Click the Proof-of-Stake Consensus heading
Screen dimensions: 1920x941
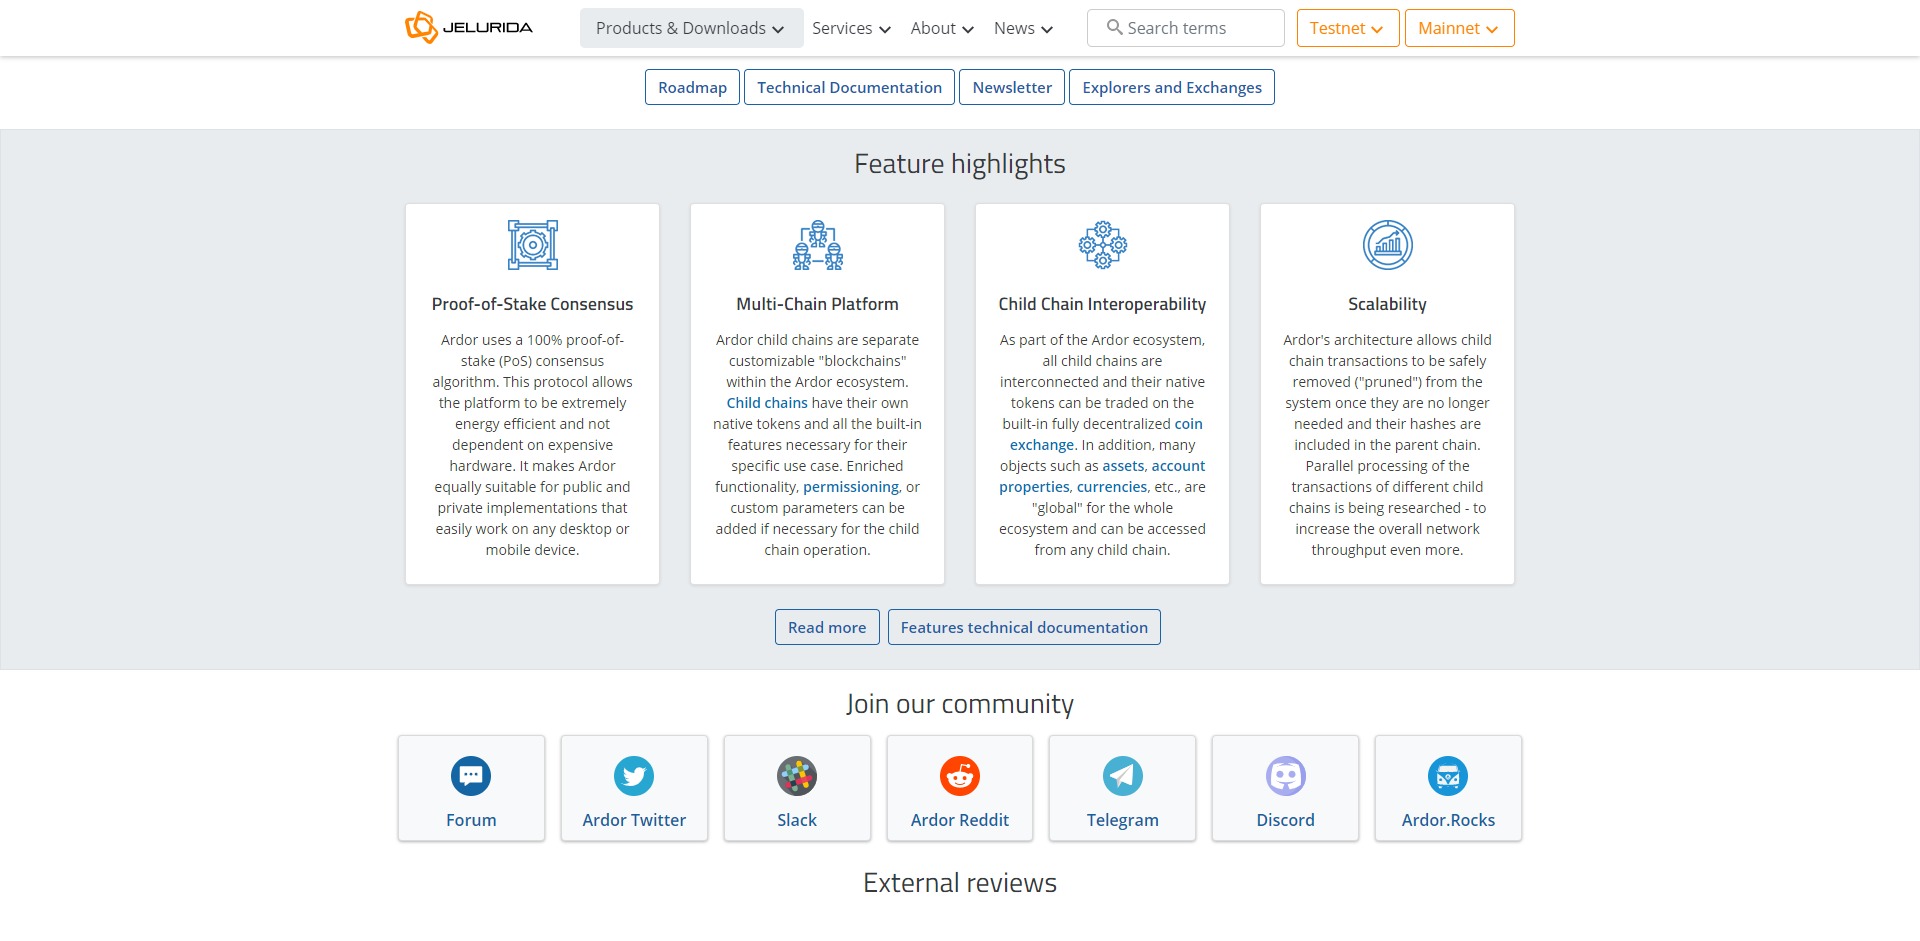point(532,304)
